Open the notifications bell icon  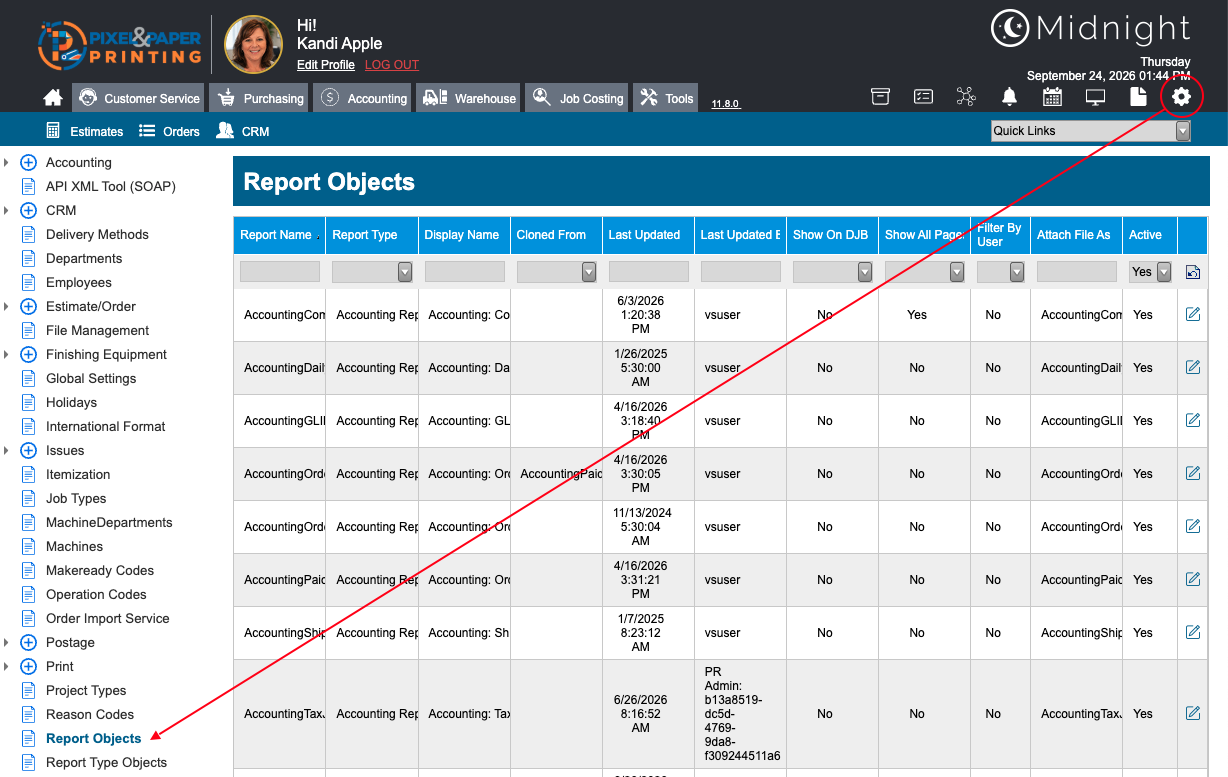pyautogui.click(x=1010, y=97)
